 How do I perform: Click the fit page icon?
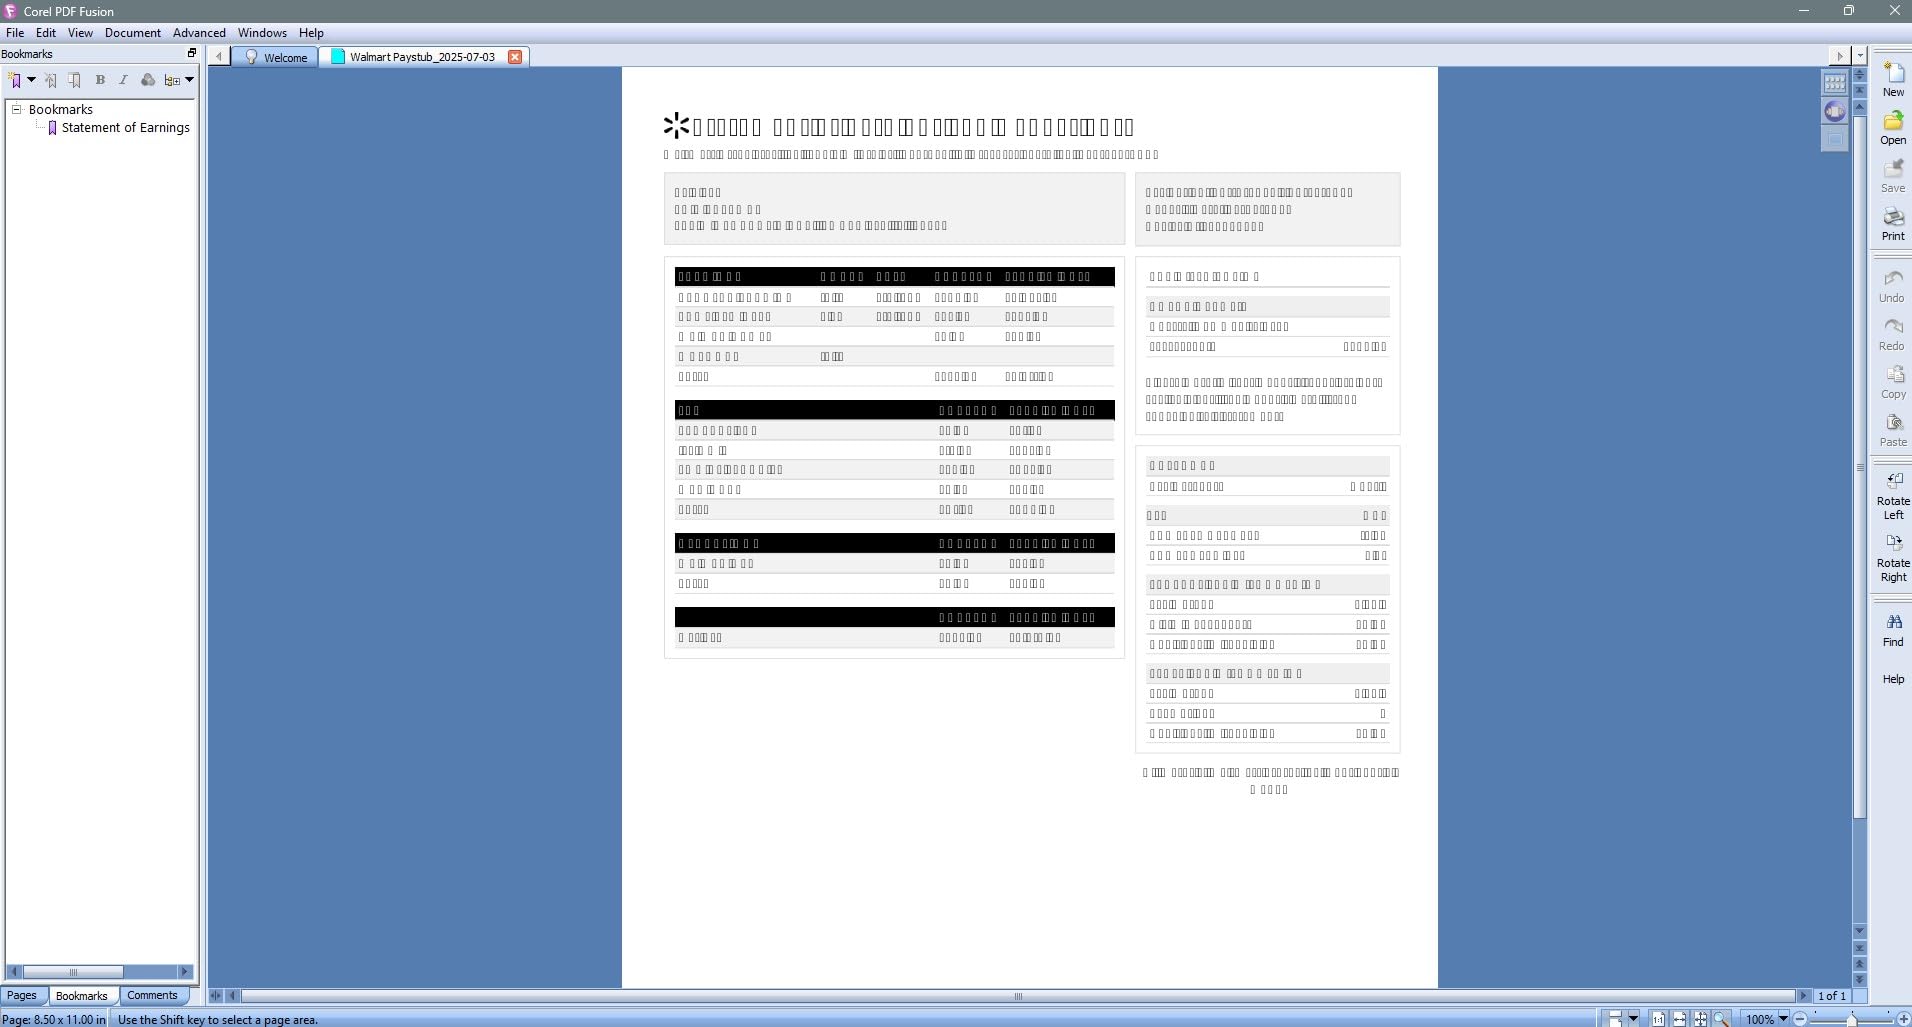pos(1700,1019)
